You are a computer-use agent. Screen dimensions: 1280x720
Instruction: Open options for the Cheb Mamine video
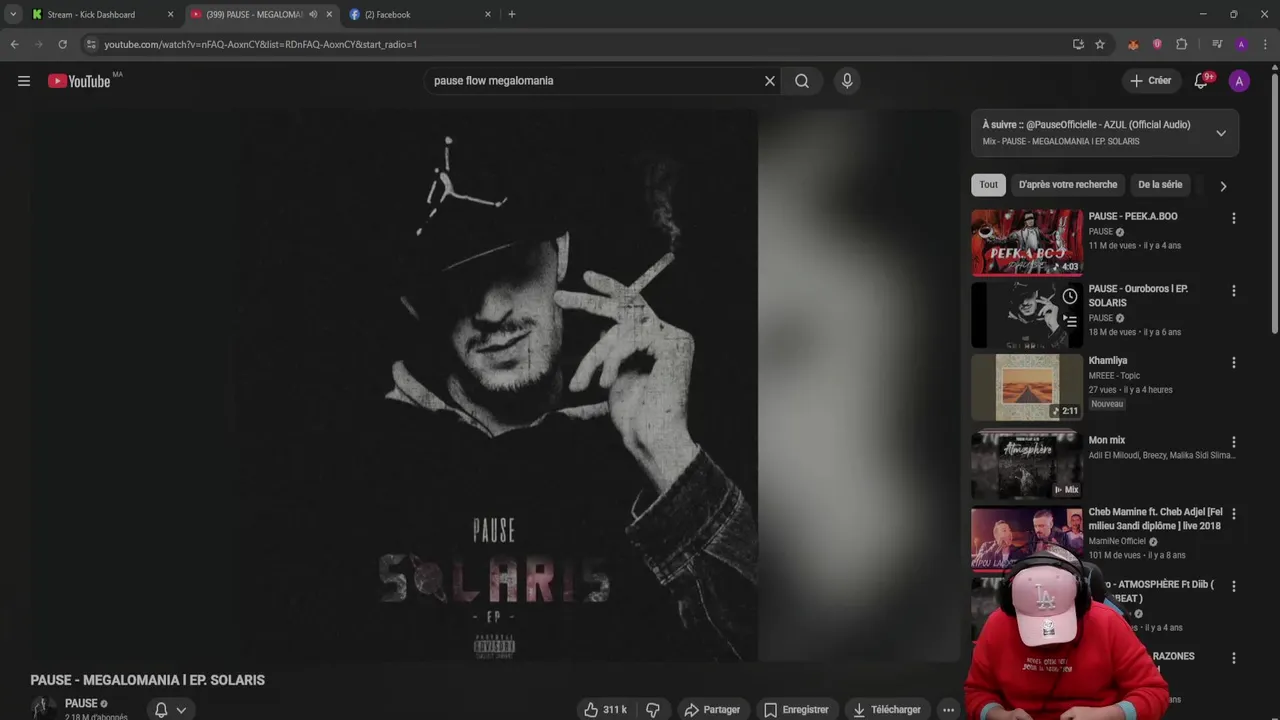(1234, 514)
